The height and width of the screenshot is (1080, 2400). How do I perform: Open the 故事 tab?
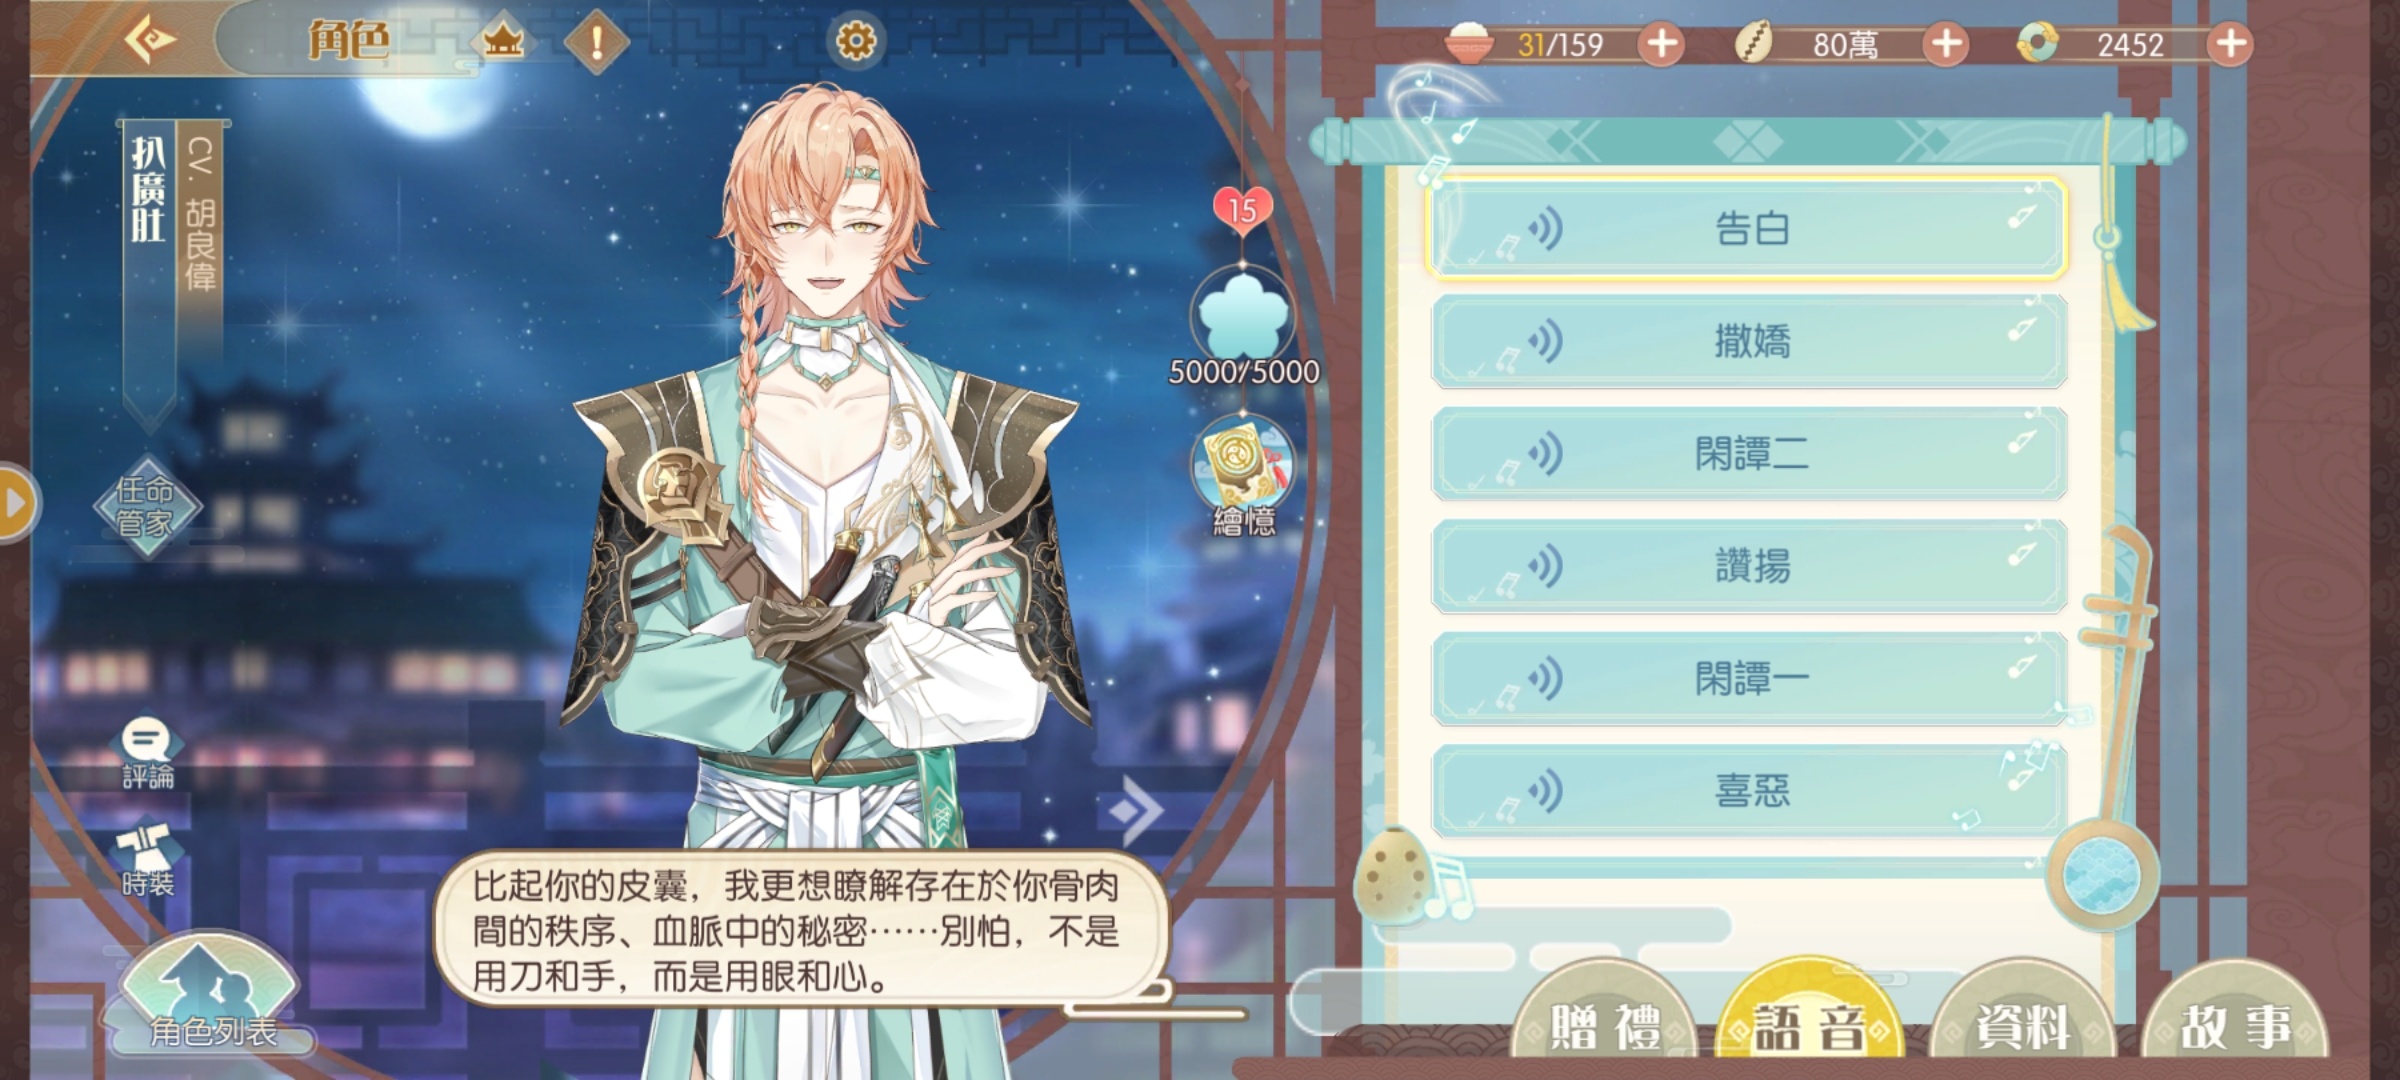2234,1024
